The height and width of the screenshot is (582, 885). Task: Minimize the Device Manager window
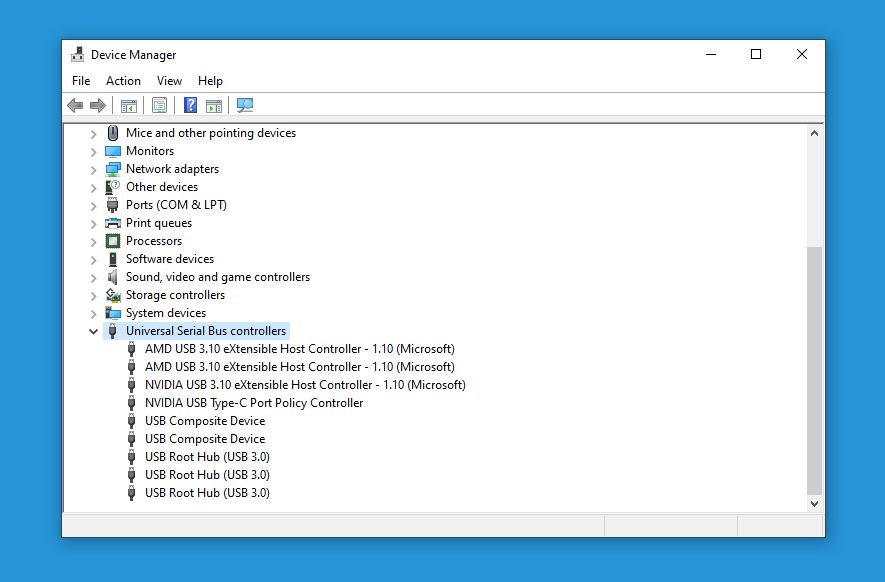711,54
